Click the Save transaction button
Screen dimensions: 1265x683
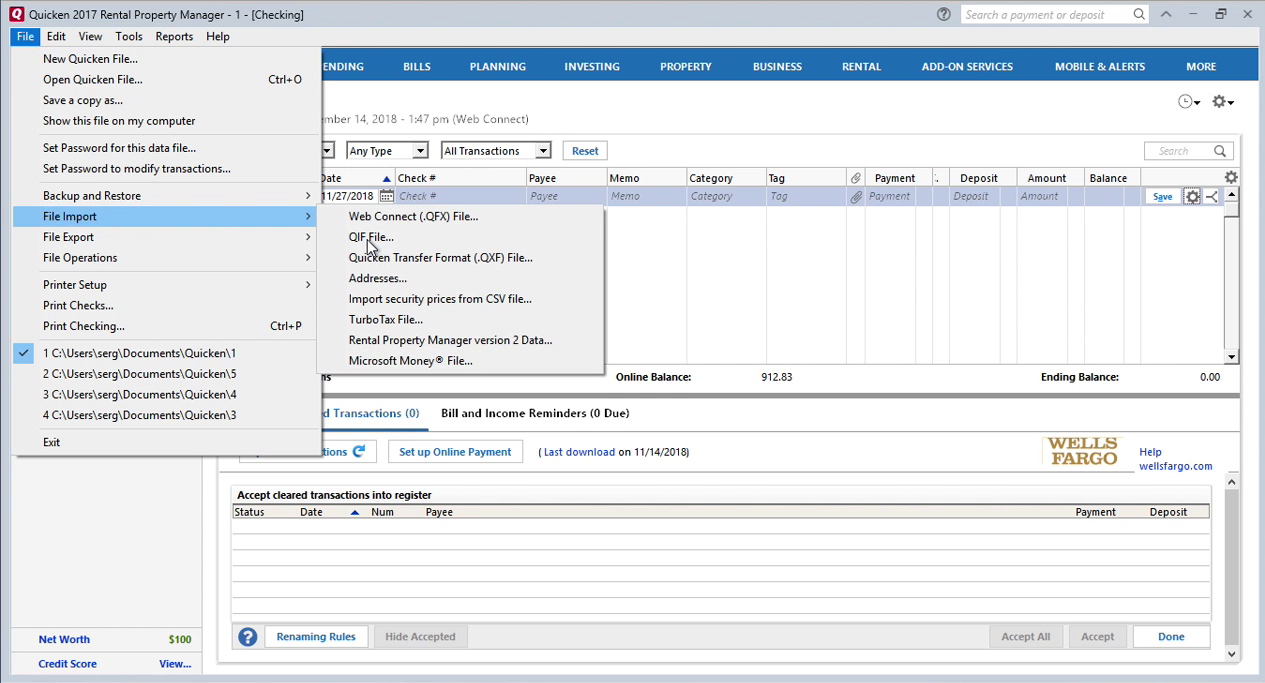click(1162, 197)
